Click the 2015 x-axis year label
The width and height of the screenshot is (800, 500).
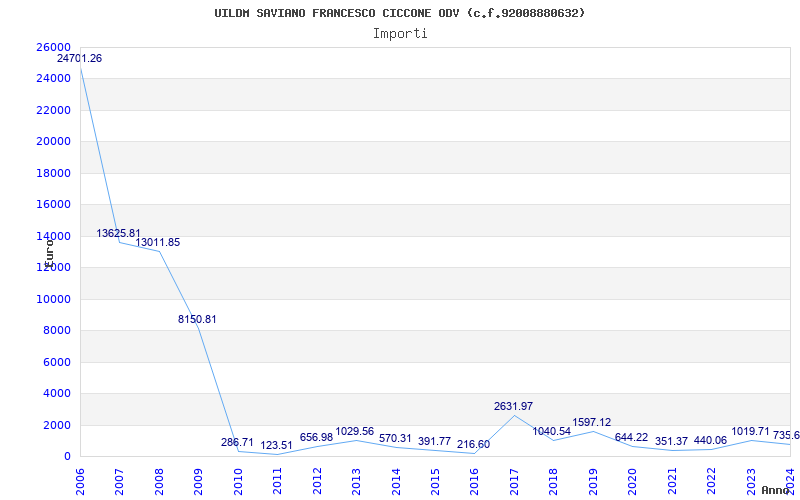(435, 481)
